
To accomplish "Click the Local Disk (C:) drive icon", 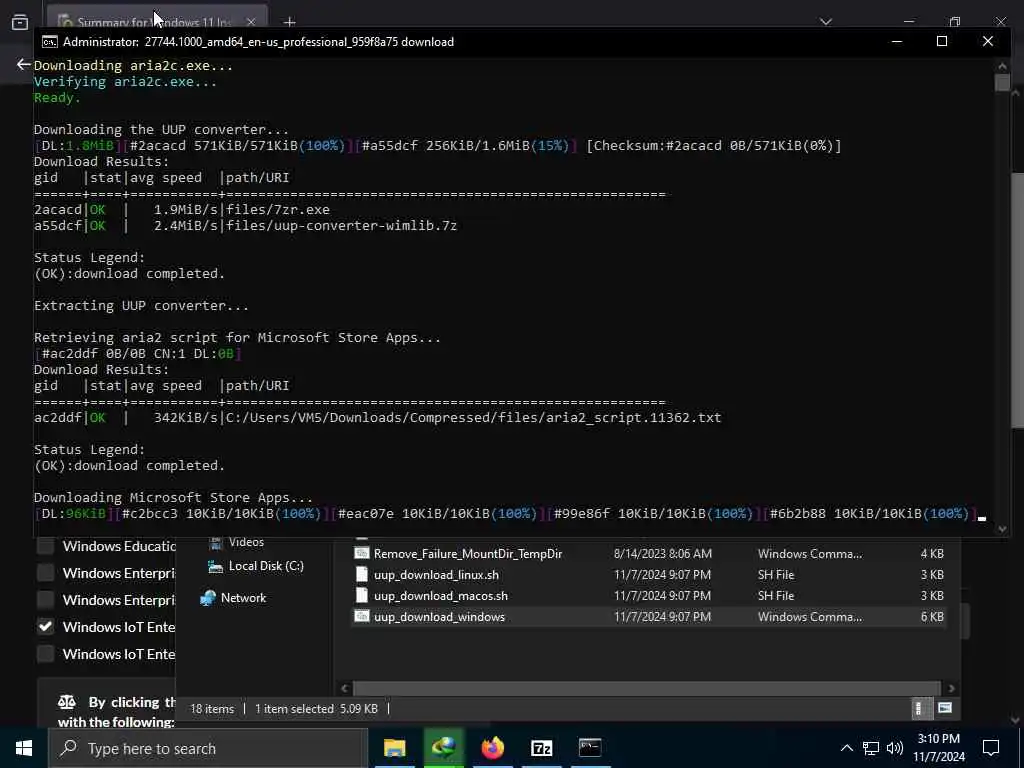I will pos(215,566).
